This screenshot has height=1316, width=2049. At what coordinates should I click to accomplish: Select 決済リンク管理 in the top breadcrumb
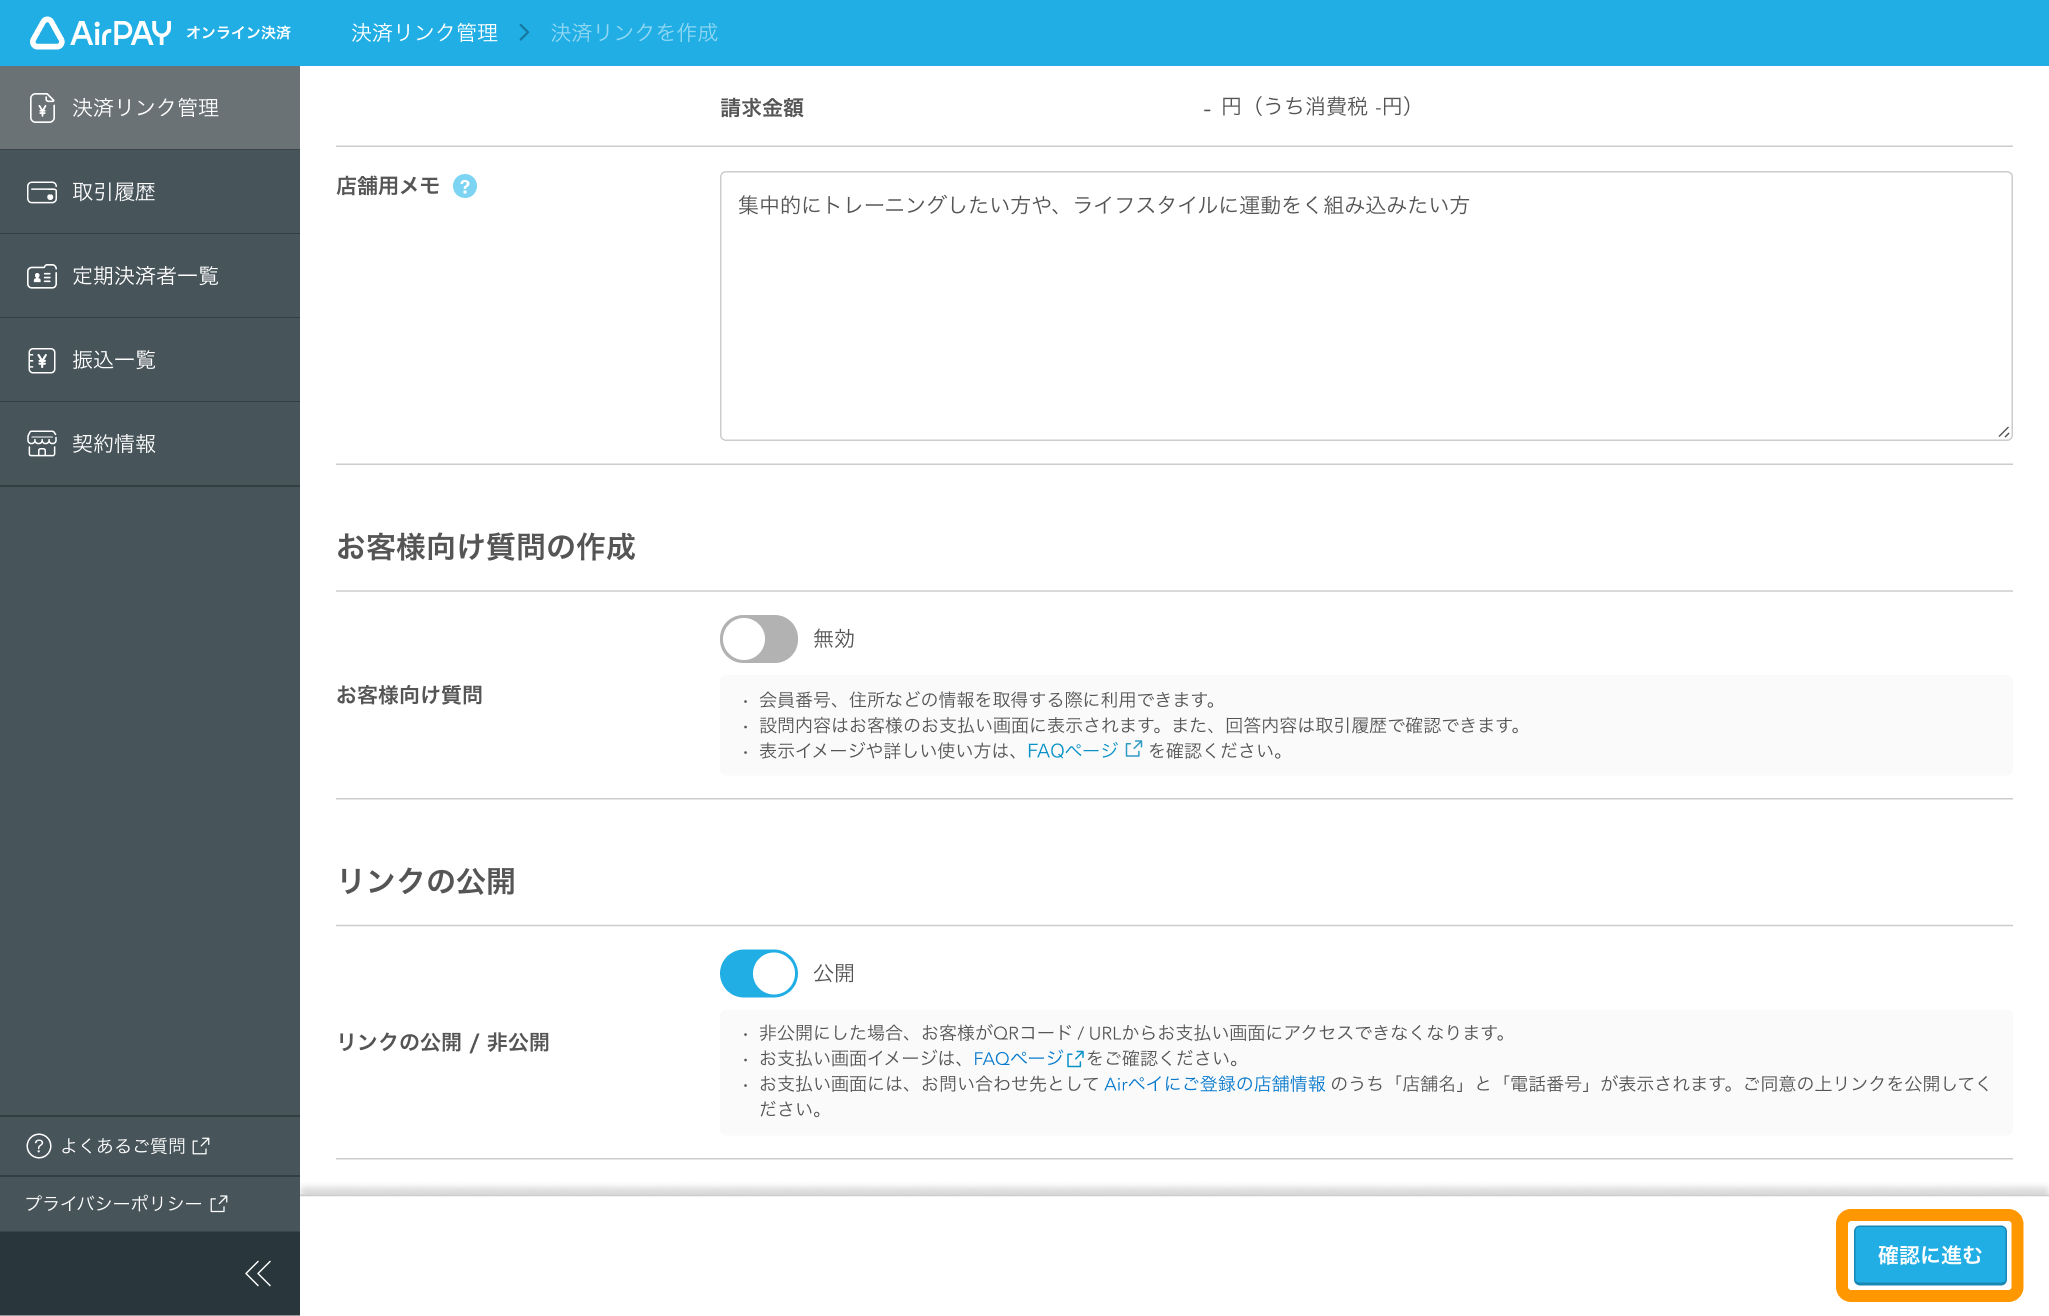tap(424, 32)
